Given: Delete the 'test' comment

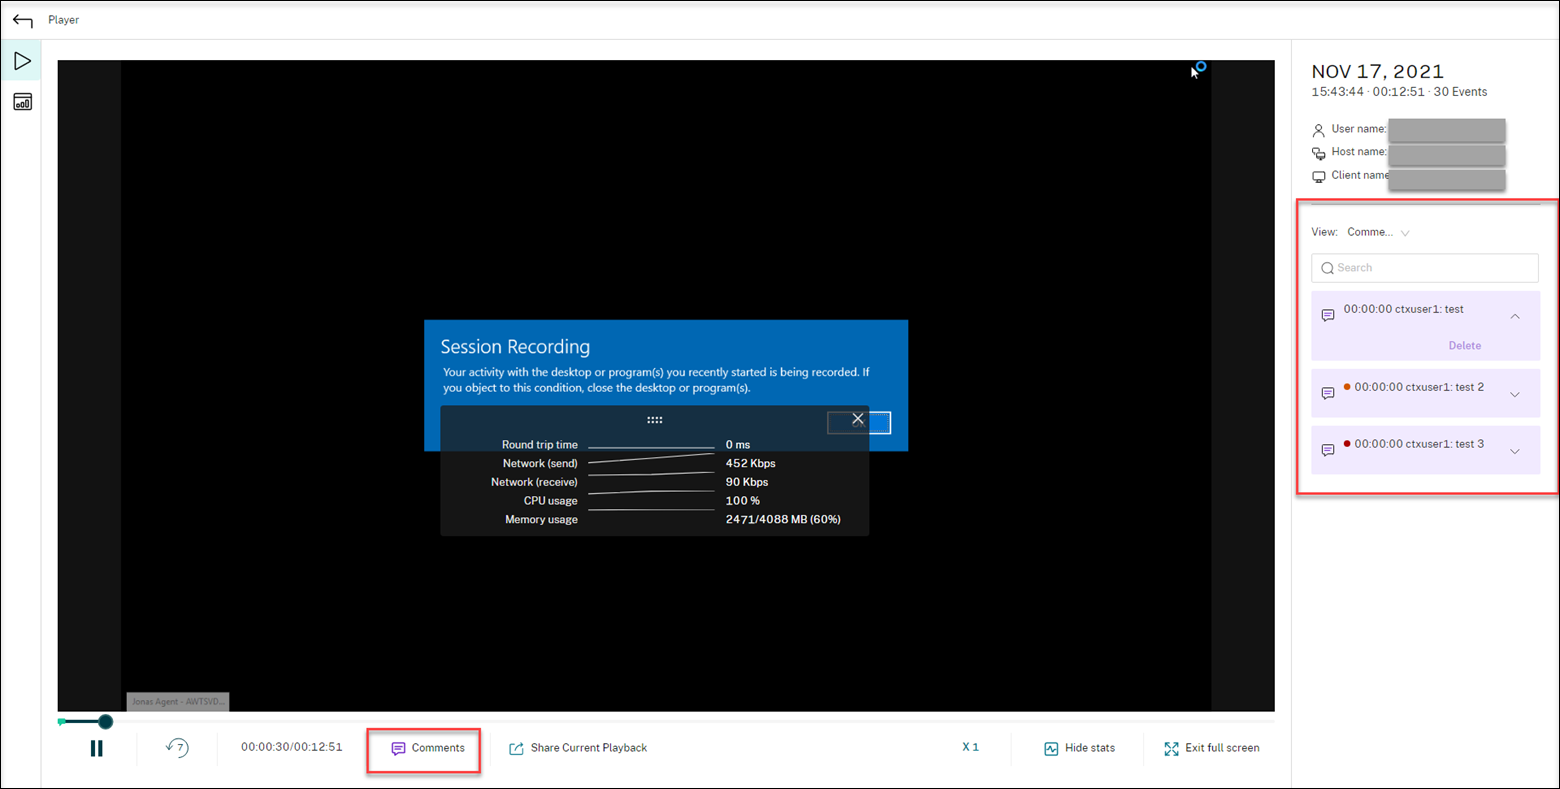Looking at the screenshot, I should (1464, 346).
